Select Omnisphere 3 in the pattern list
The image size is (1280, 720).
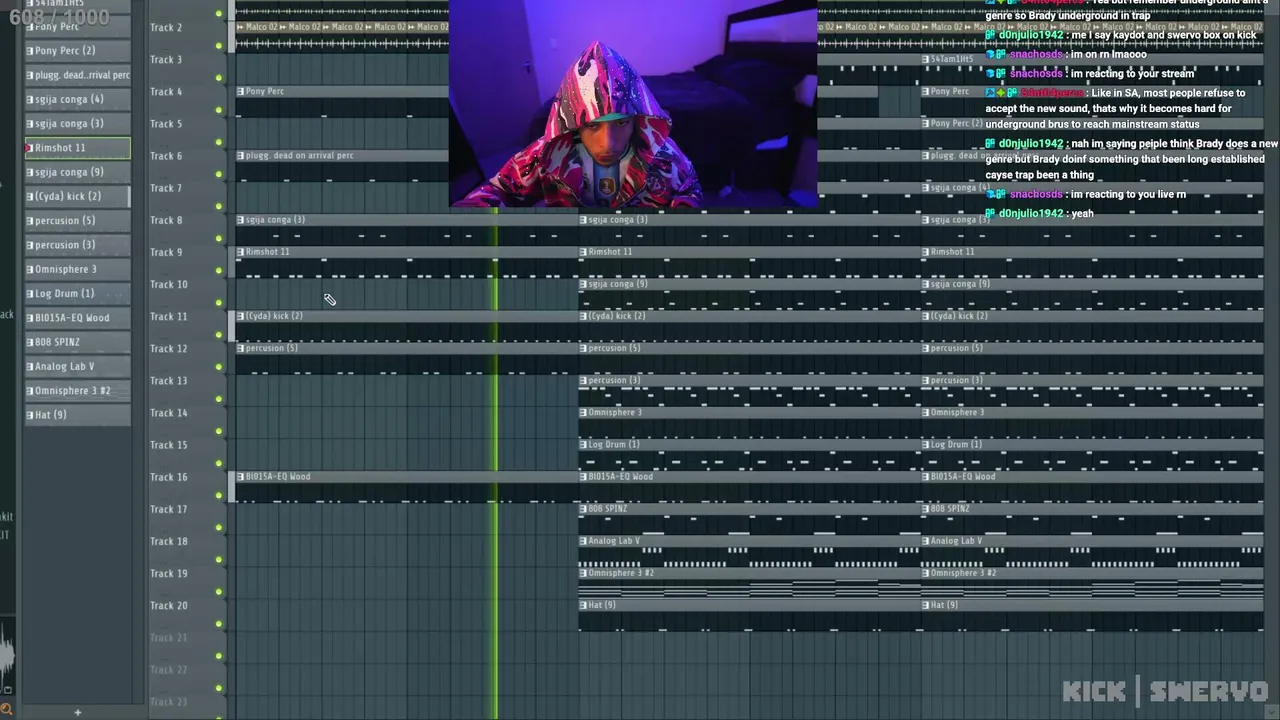(78, 269)
